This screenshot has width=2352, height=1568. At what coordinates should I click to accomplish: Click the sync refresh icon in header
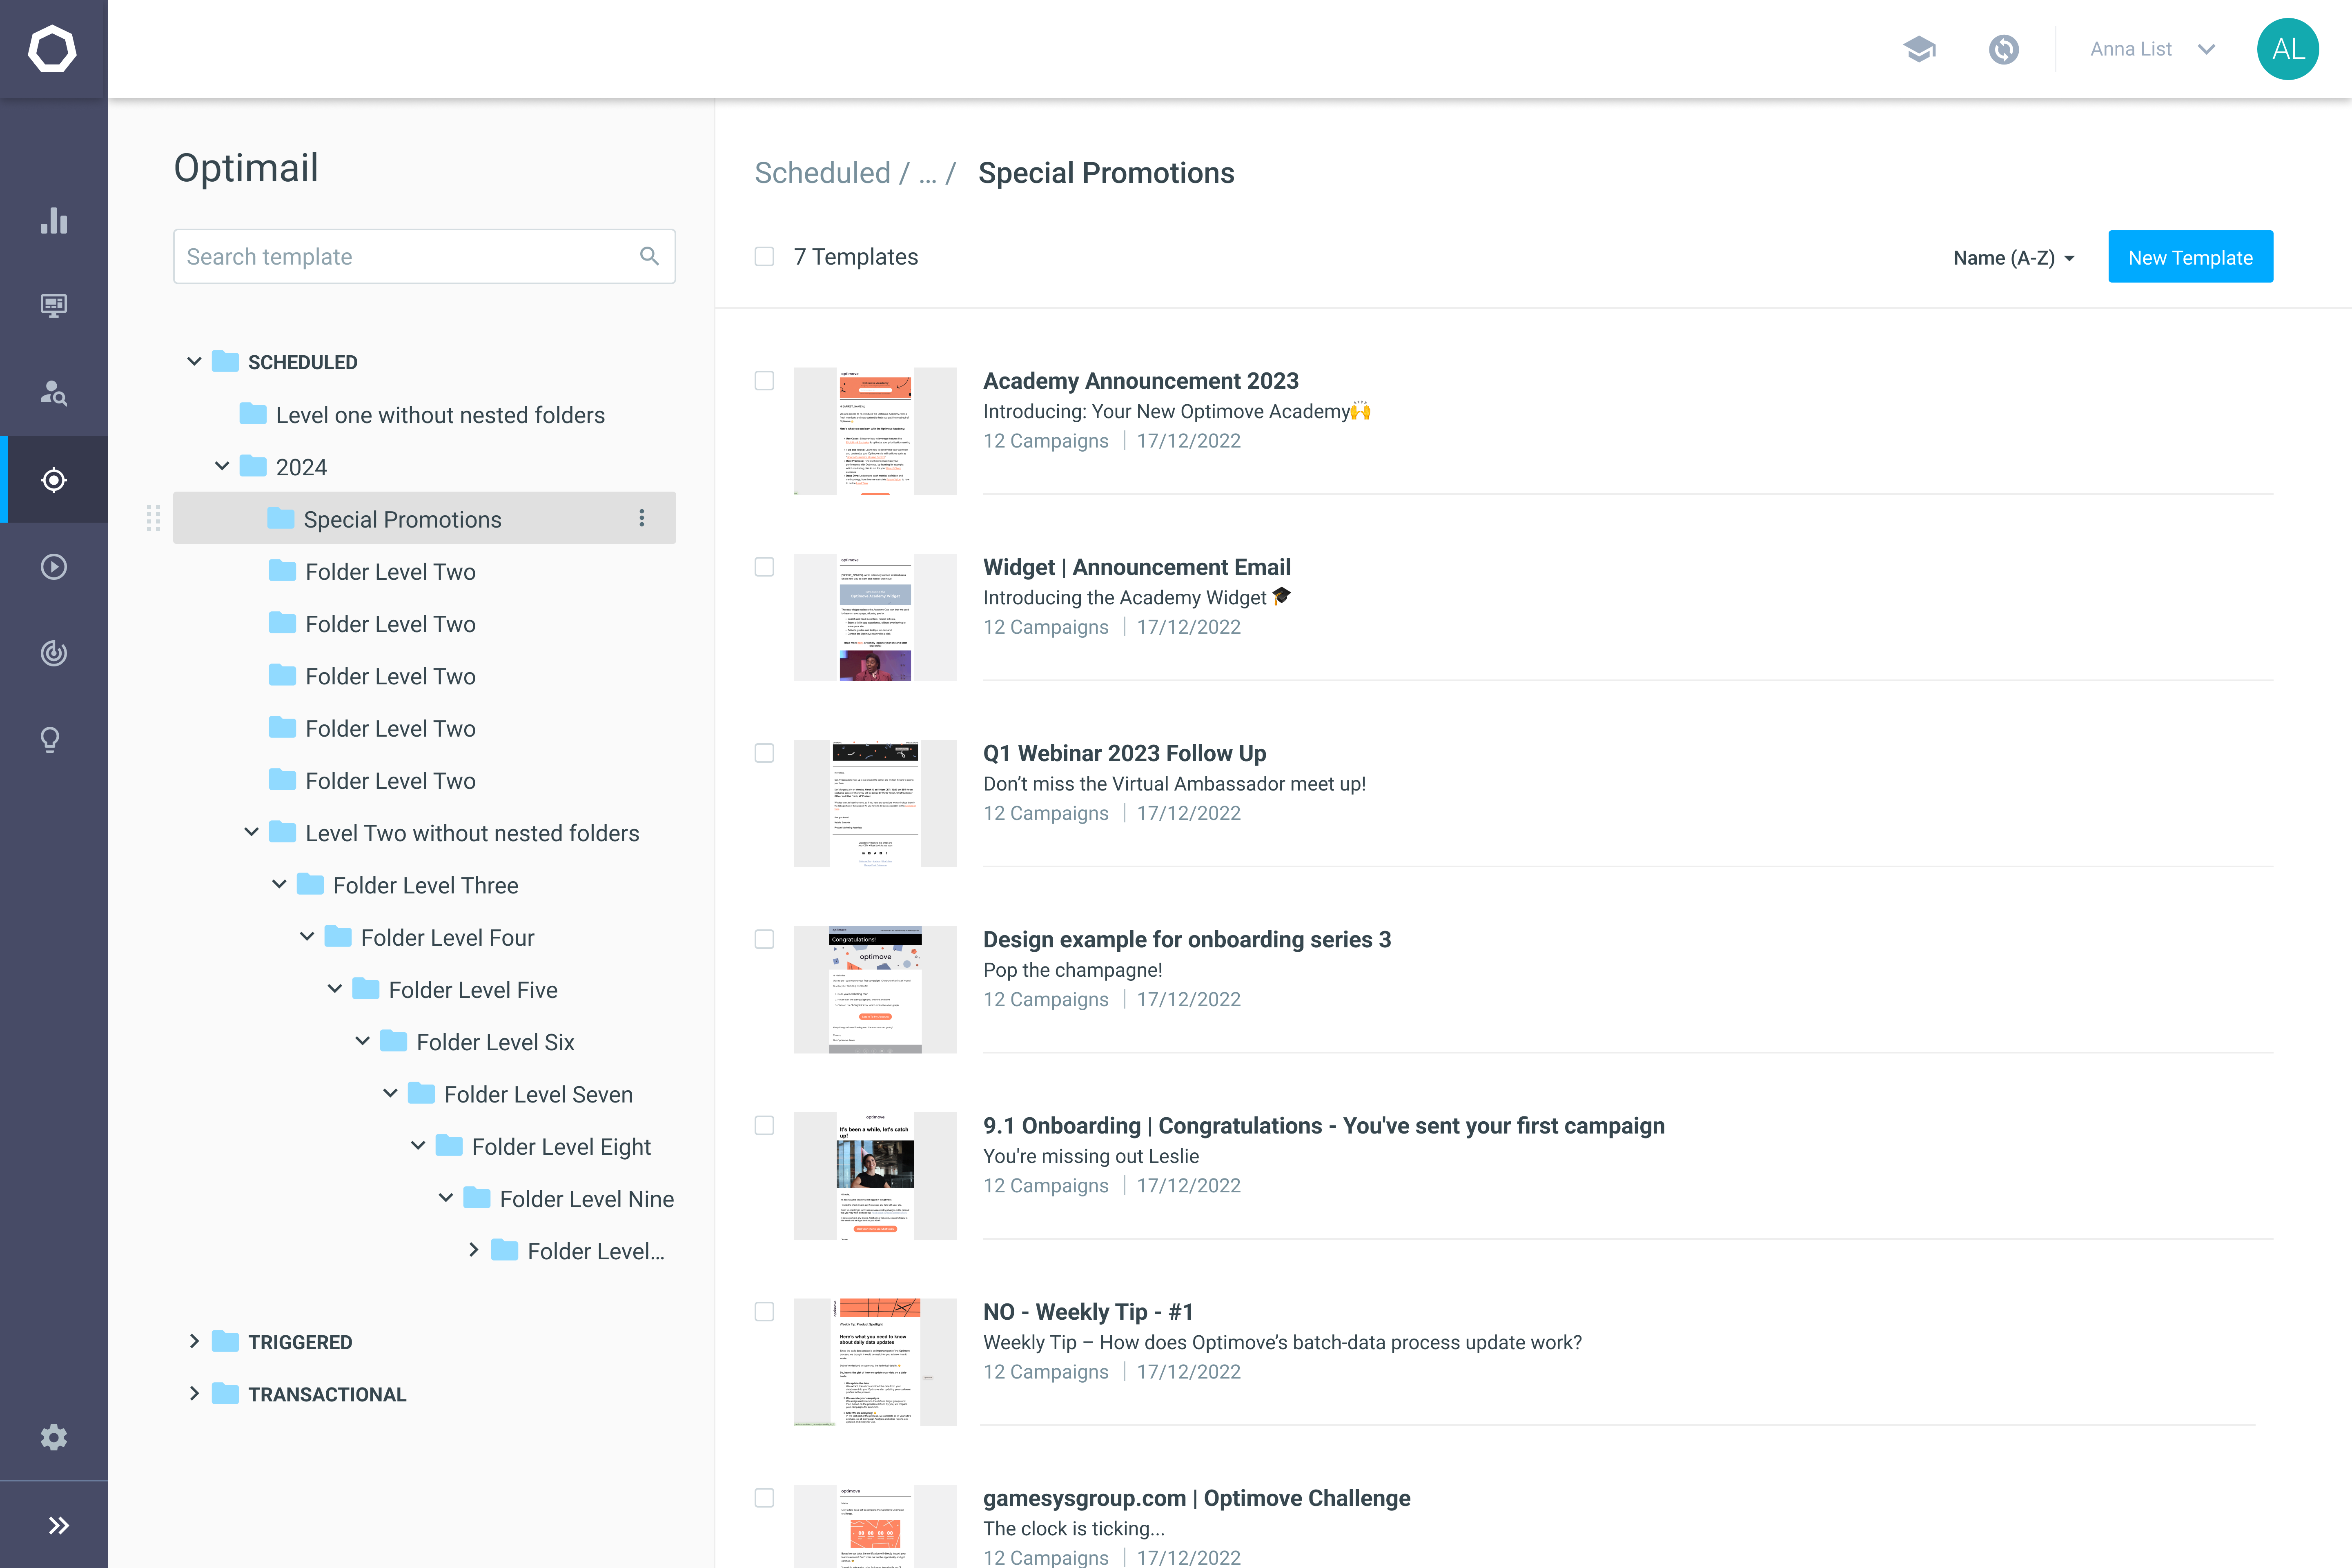pyautogui.click(x=2004, y=49)
